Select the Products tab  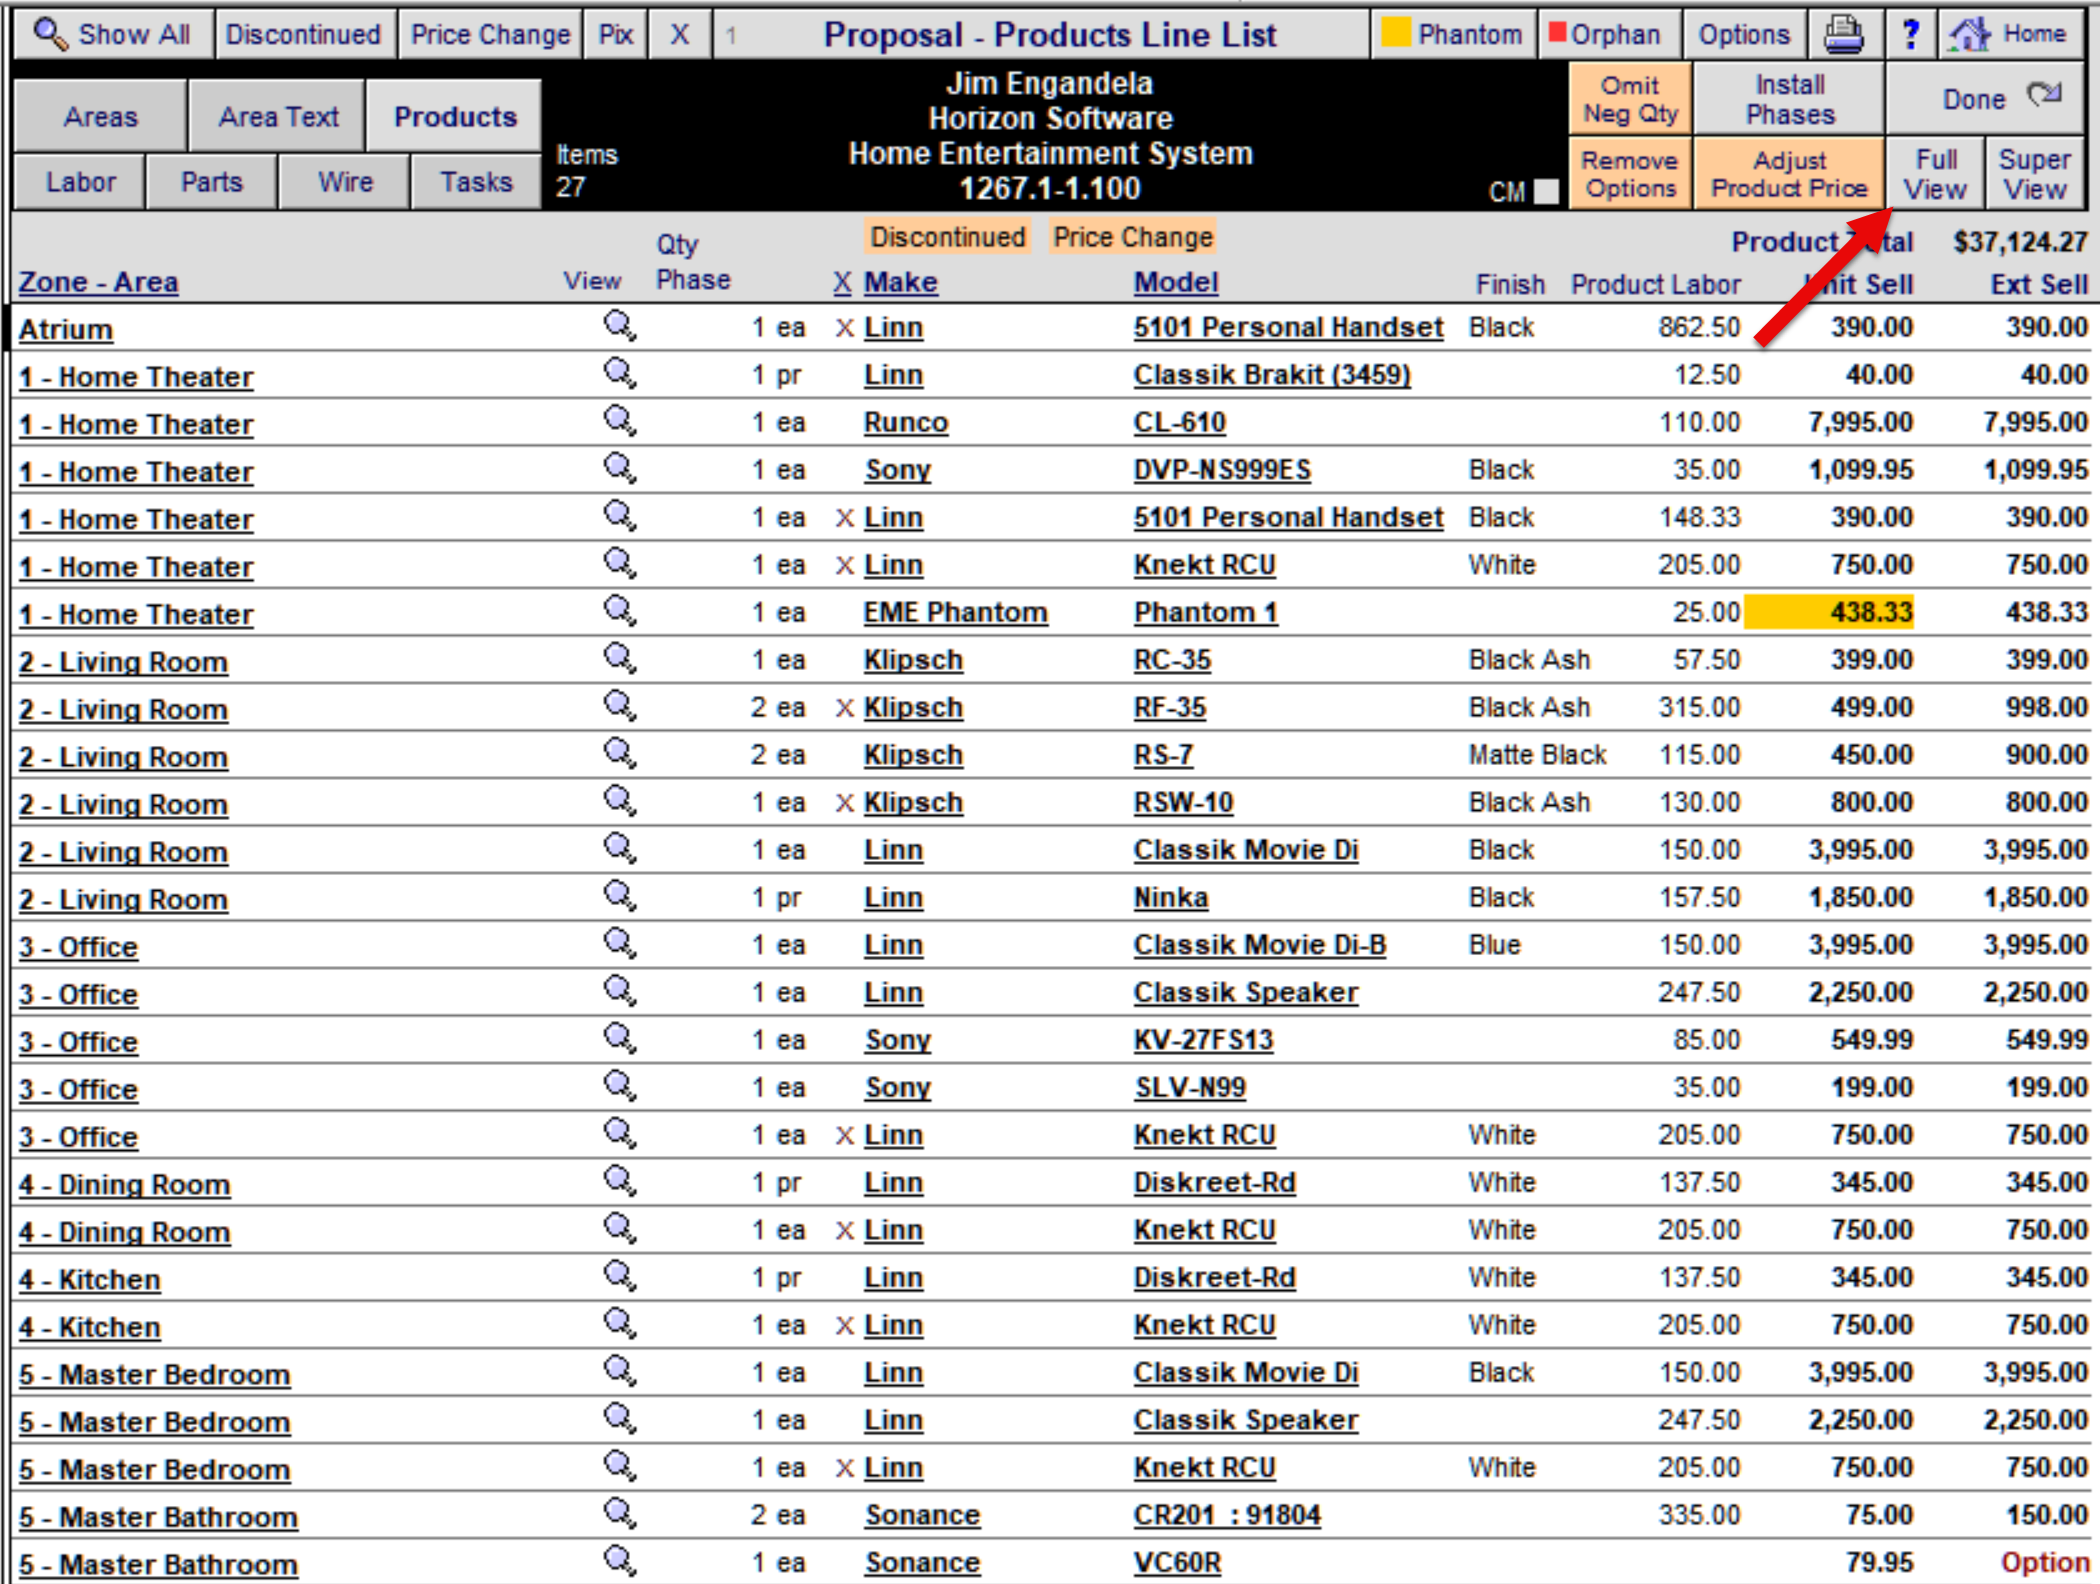[x=455, y=116]
